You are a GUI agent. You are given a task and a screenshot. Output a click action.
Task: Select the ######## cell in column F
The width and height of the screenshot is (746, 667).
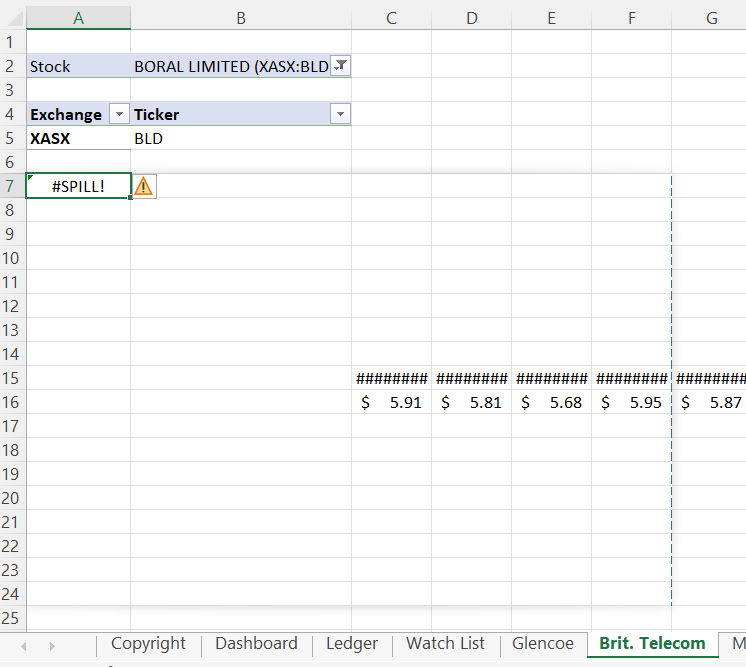pyautogui.click(x=631, y=378)
